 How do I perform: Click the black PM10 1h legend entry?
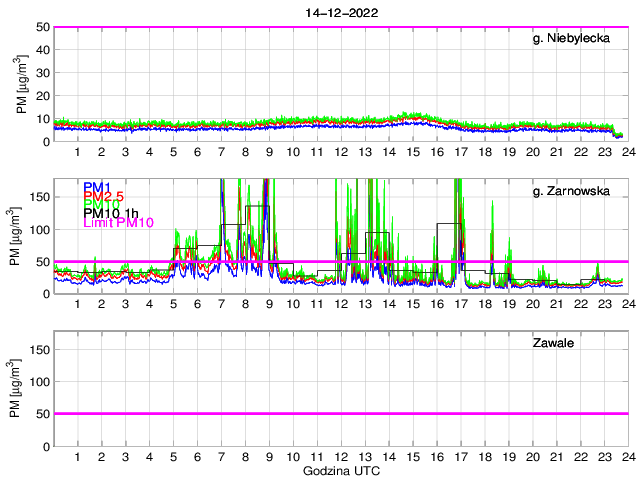(x=110, y=213)
